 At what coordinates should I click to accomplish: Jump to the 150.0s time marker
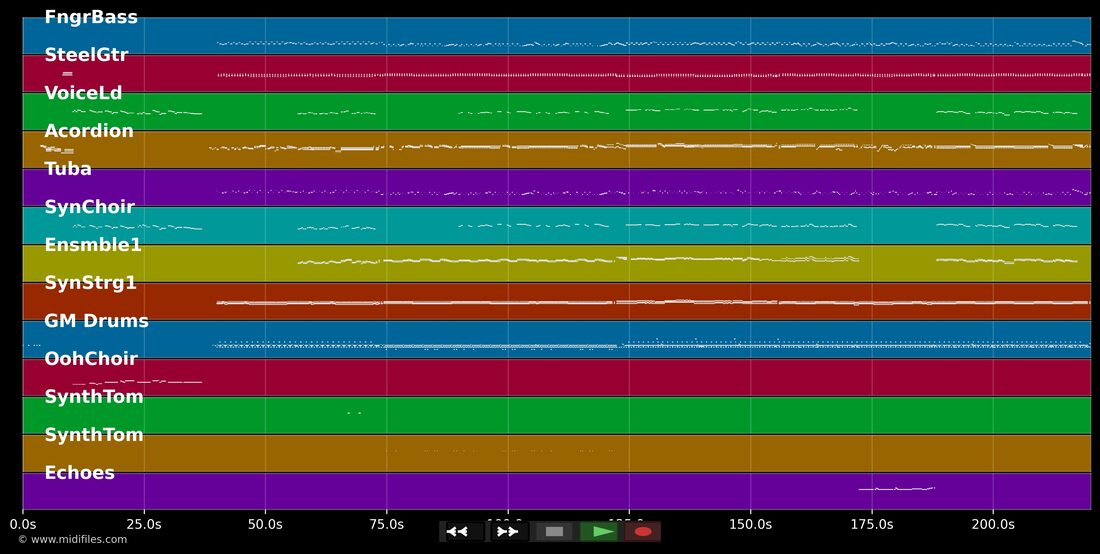click(x=751, y=524)
